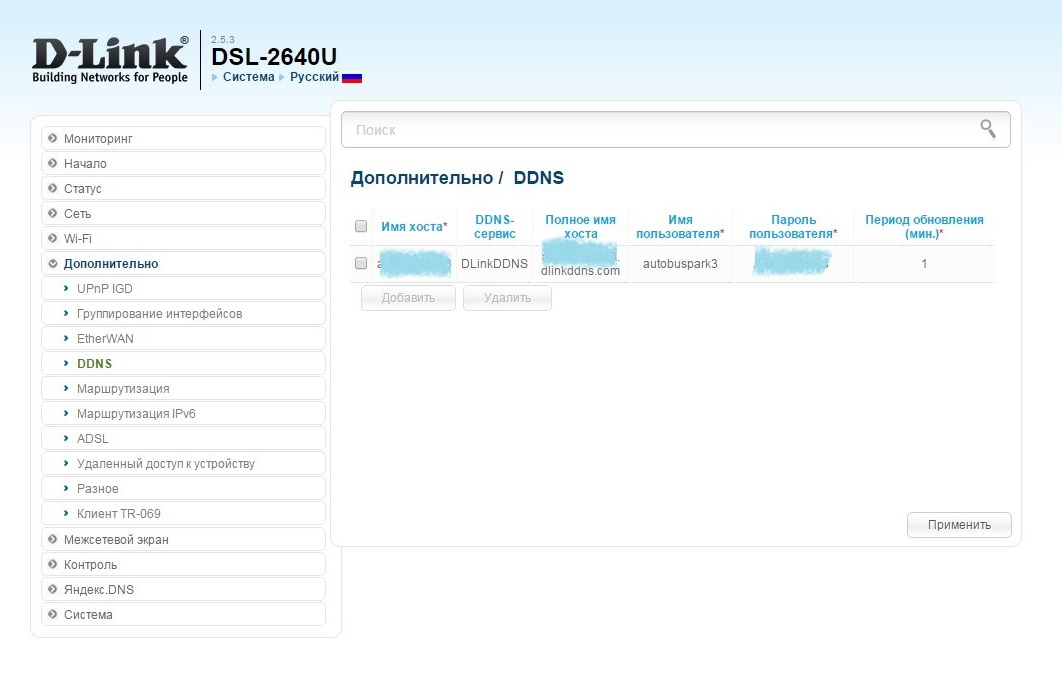This screenshot has width=1062, height=692.
Task: Click the D-Link logo
Action: coord(110,60)
